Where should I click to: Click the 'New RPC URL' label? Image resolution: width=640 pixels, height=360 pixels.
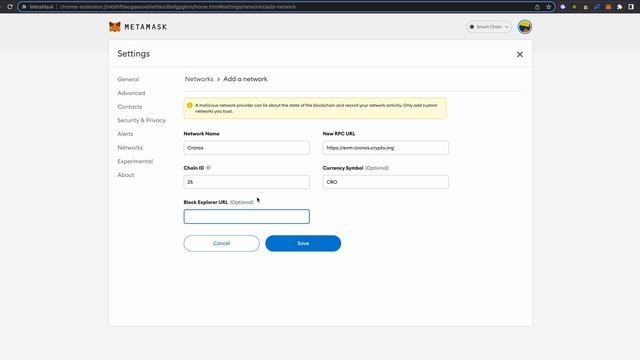[x=339, y=133]
